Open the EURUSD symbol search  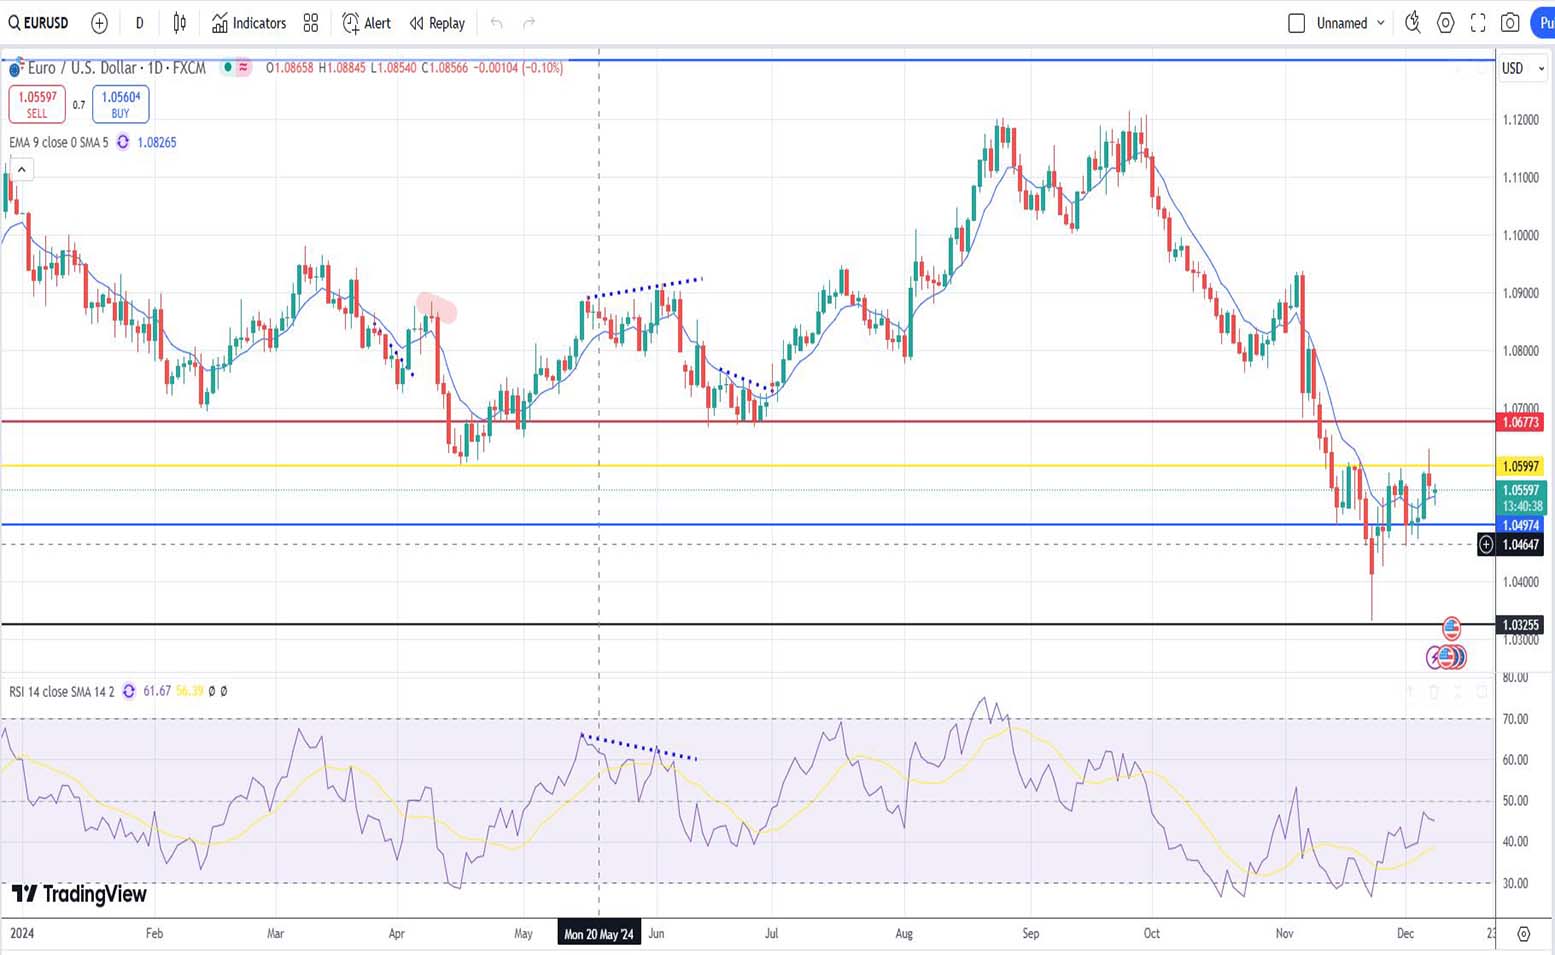click(39, 23)
